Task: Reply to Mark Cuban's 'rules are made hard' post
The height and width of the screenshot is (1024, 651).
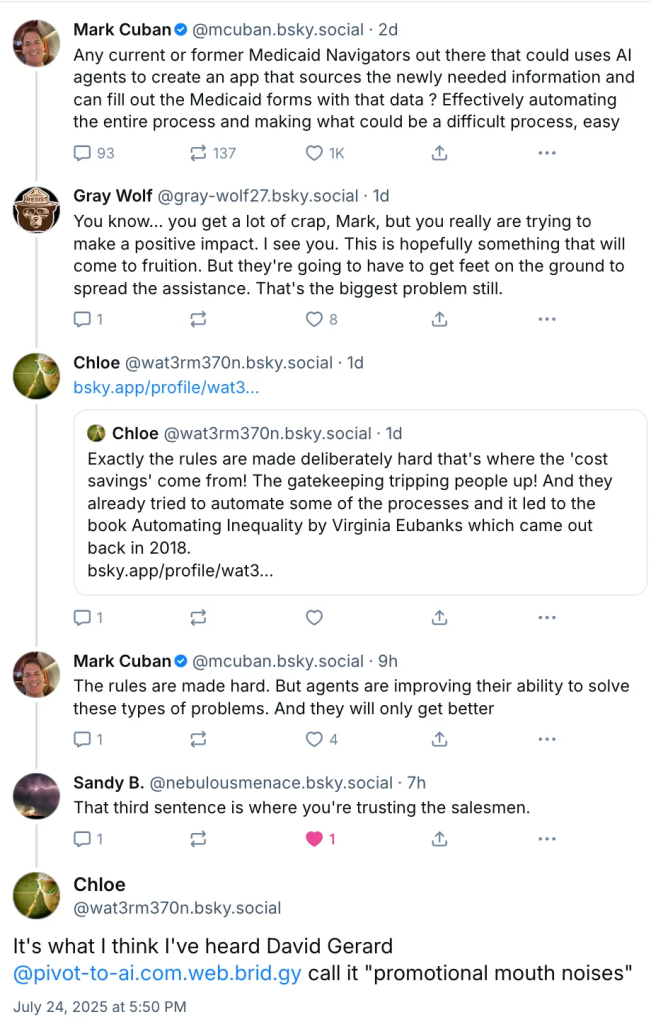Action: pos(83,739)
